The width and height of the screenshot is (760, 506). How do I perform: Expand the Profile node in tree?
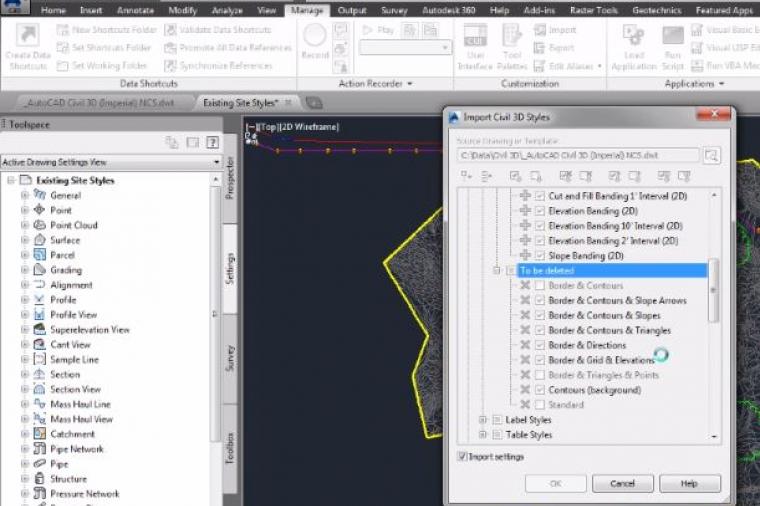click(25, 300)
